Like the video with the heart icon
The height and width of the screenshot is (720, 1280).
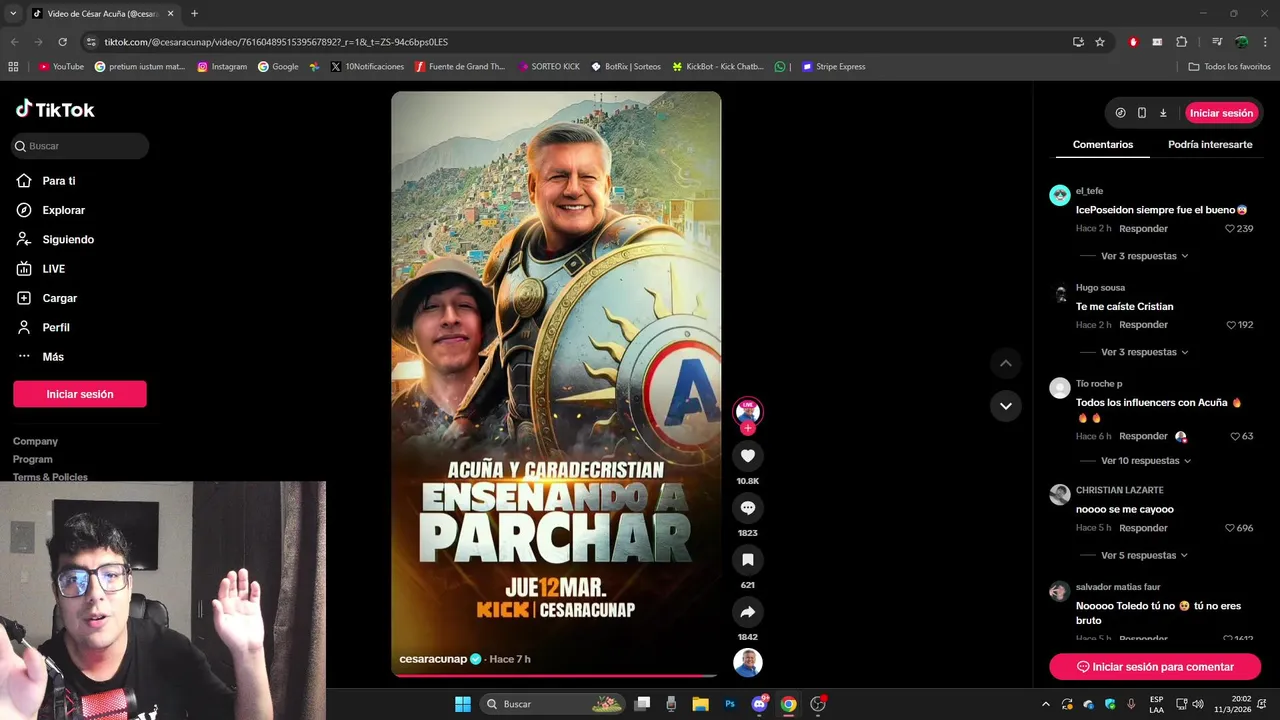(x=747, y=456)
